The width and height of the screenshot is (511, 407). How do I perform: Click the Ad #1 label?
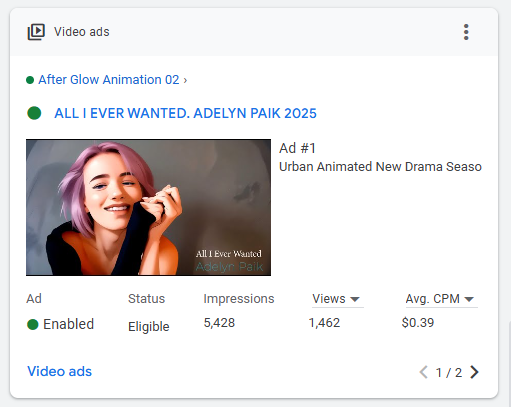point(297,148)
